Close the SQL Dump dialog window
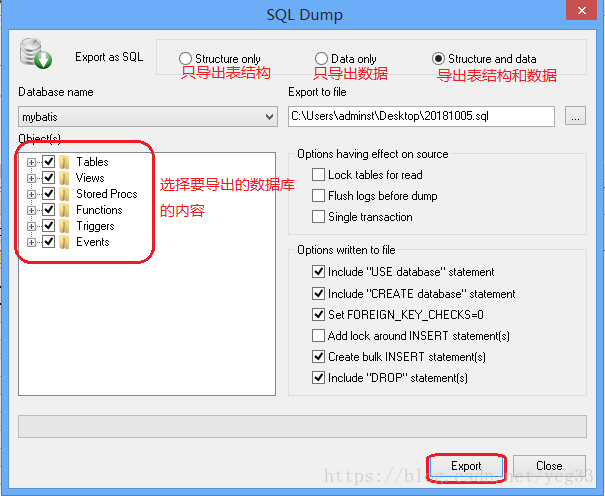Image resolution: width=605 pixels, height=496 pixels. tap(582, 10)
